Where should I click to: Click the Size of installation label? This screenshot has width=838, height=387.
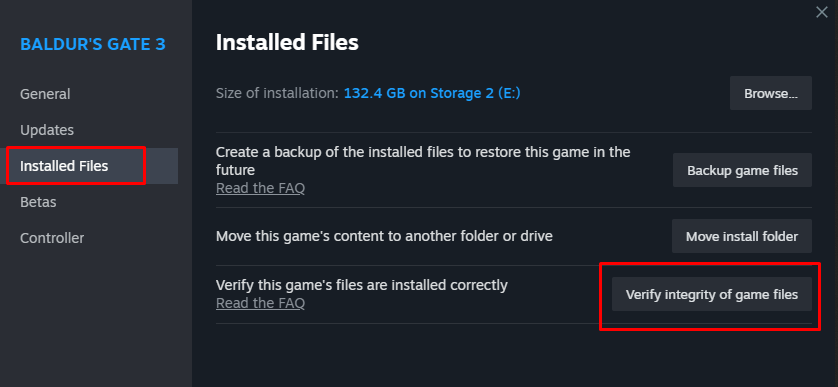(x=277, y=94)
